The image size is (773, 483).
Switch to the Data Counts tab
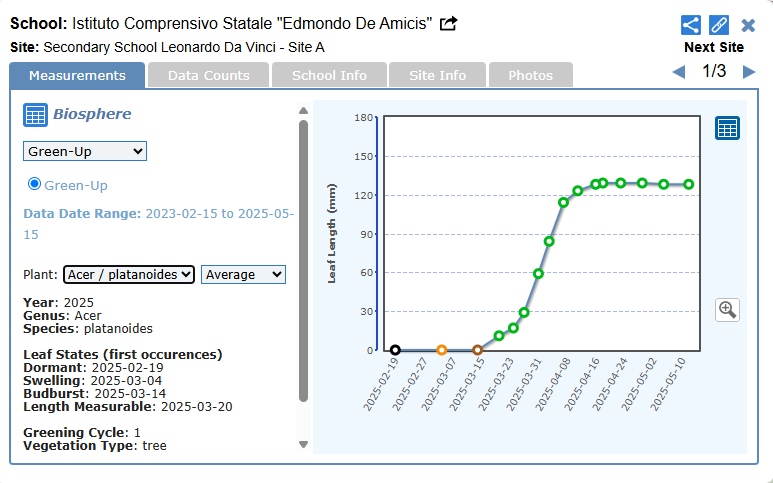208,75
